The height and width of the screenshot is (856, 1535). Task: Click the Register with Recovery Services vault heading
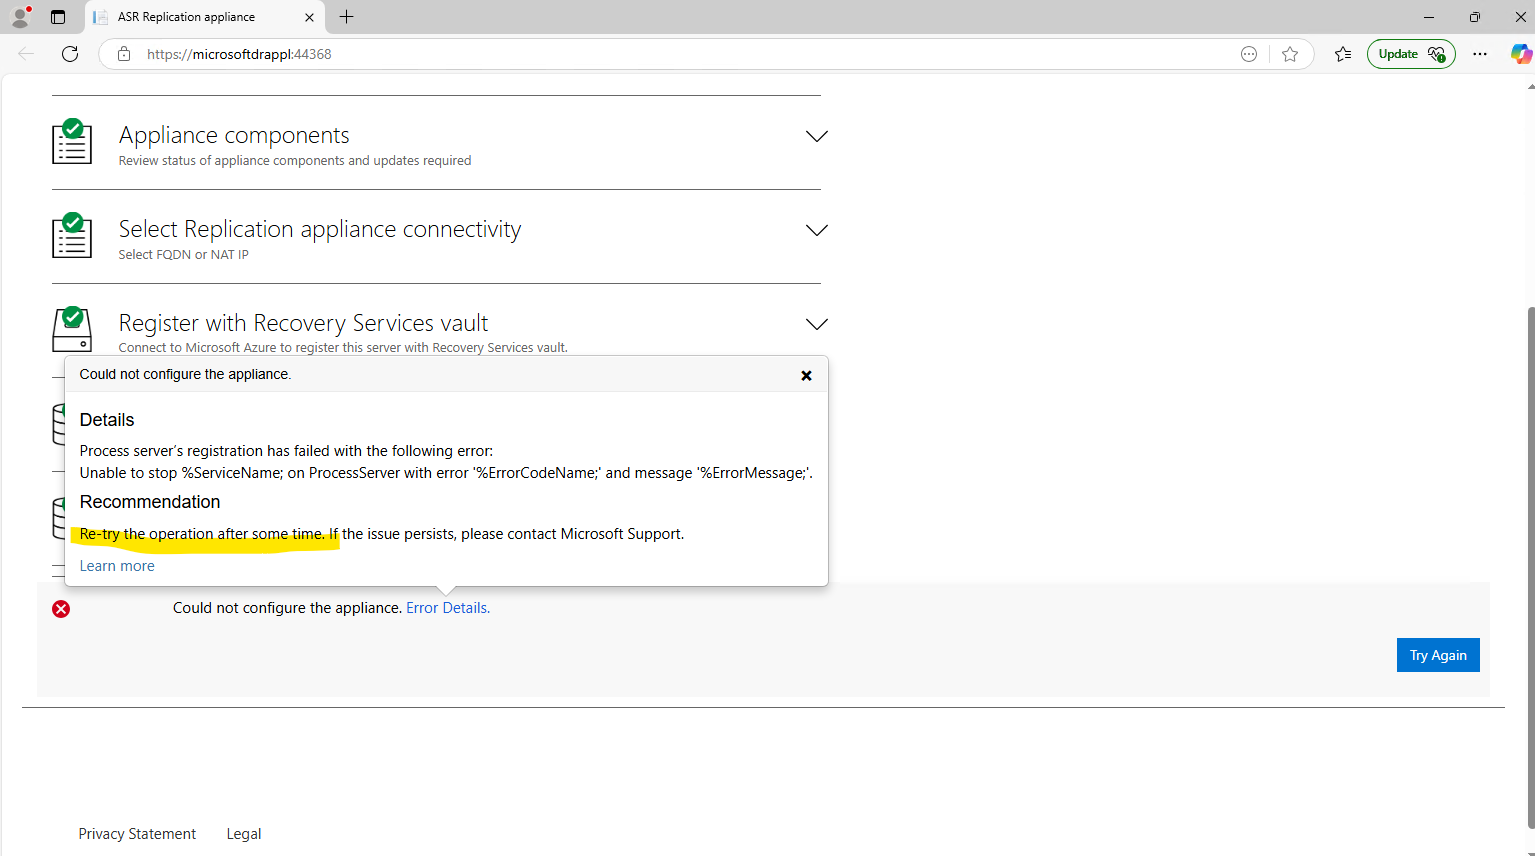[303, 323]
